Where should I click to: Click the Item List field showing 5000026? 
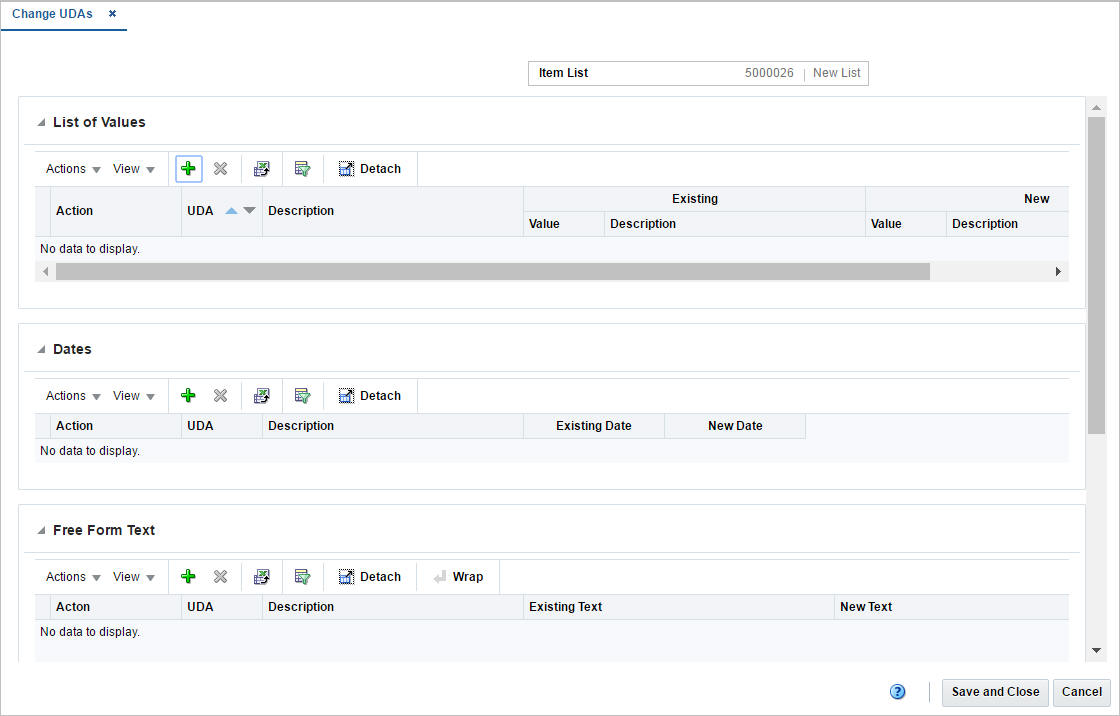699,73
